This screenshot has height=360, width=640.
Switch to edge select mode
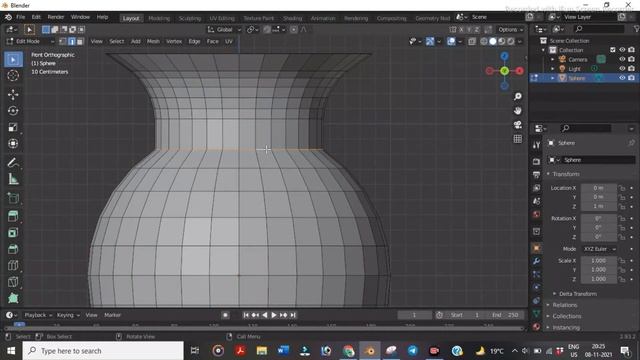(71, 41)
